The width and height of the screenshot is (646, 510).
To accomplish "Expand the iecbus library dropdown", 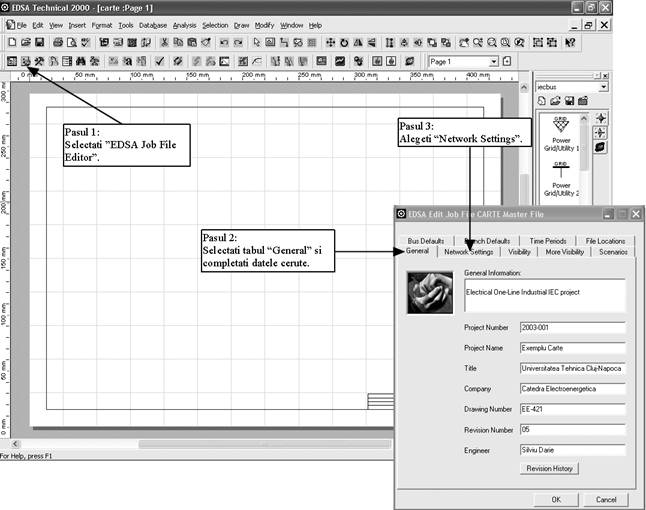I will click(x=603, y=87).
